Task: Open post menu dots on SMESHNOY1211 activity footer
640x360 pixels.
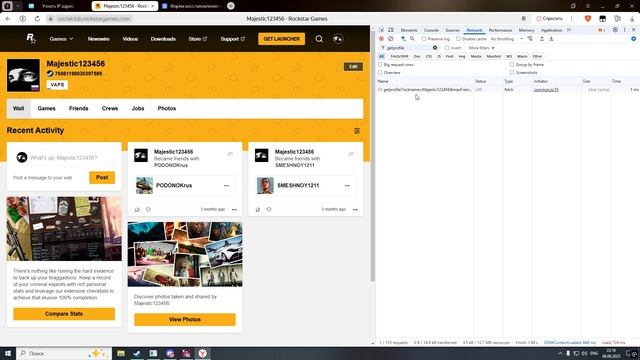Action: [355, 209]
